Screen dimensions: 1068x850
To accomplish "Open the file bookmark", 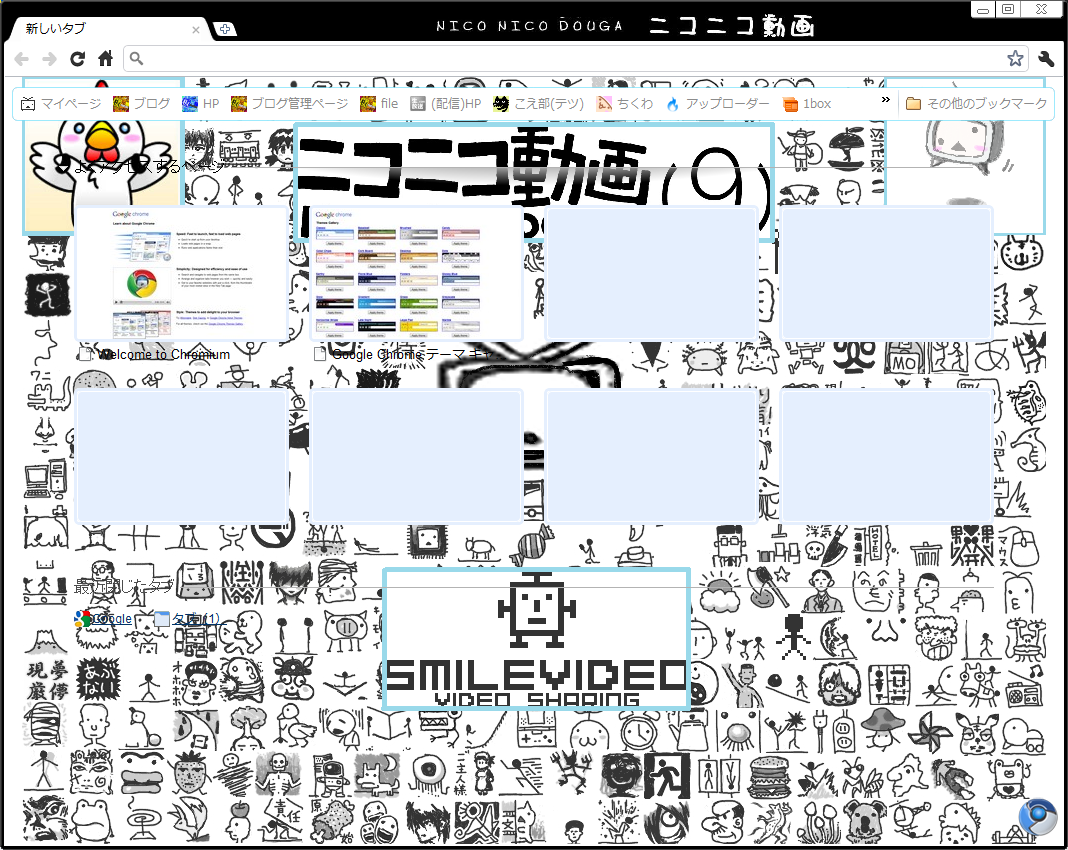I will click(x=379, y=104).
